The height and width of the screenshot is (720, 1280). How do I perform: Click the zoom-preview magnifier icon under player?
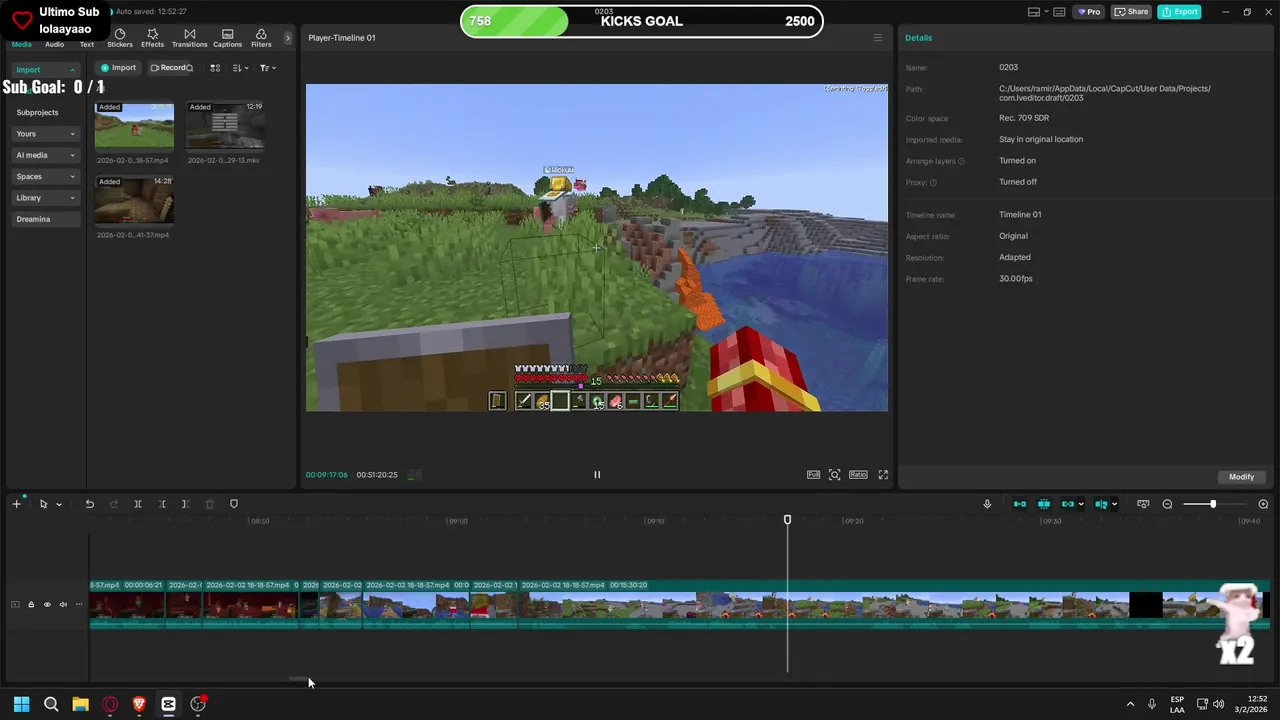click(x=835, y=475)
